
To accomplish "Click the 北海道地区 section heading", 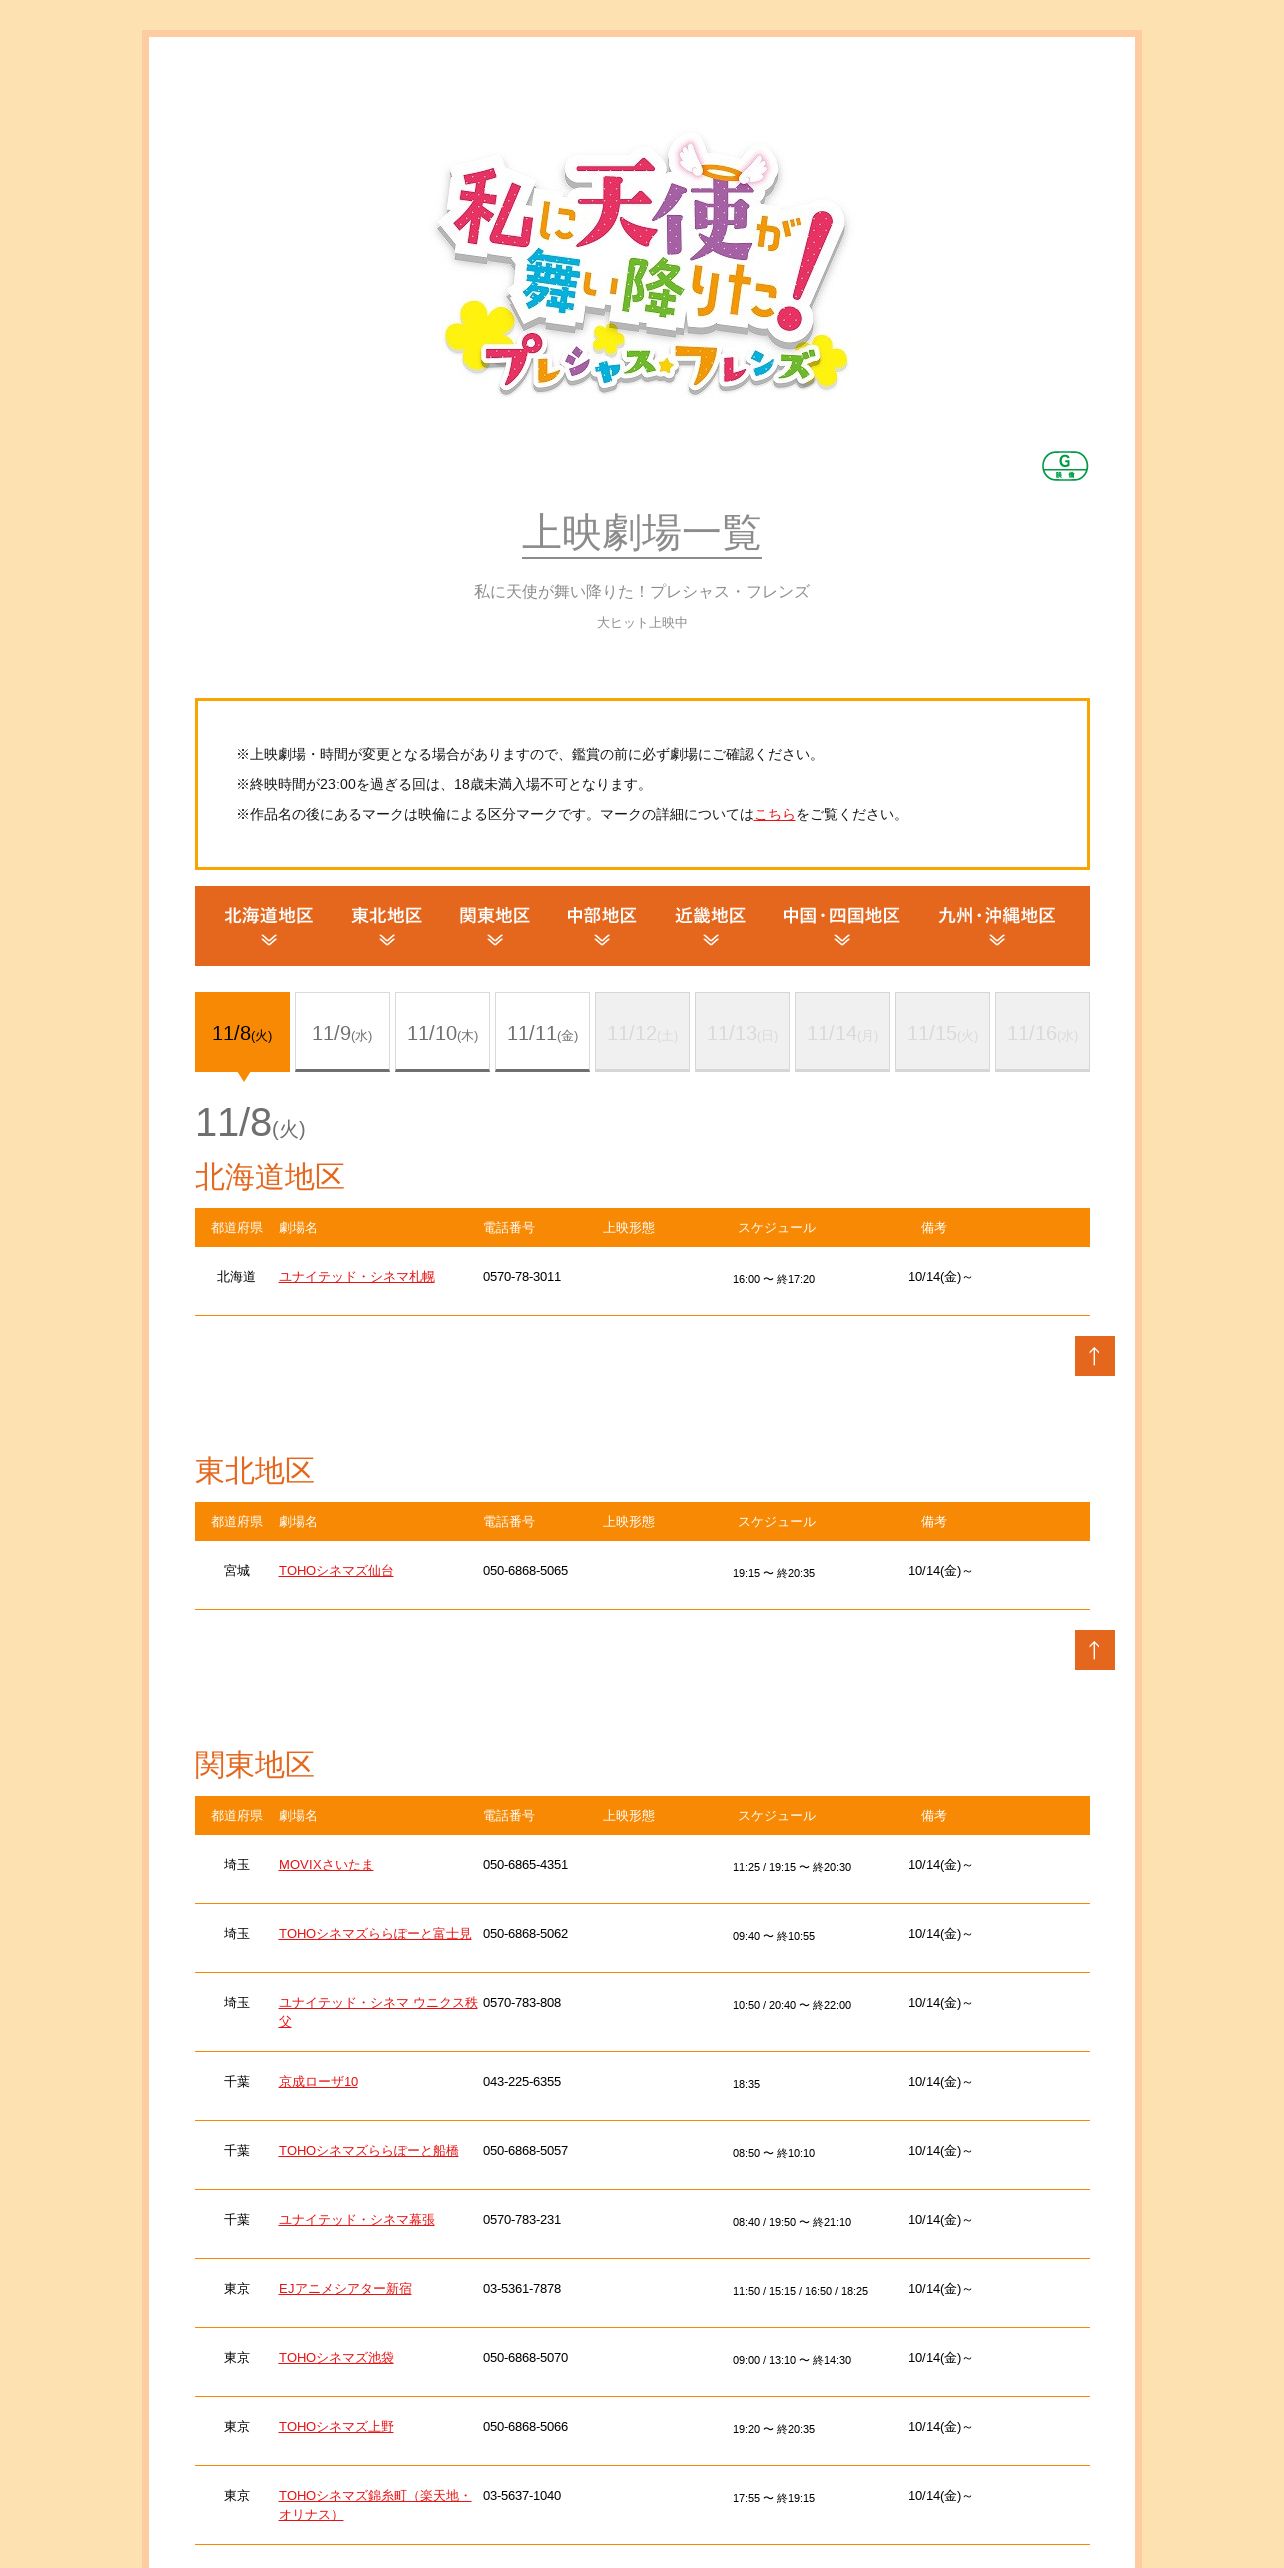I will 269,1177.
